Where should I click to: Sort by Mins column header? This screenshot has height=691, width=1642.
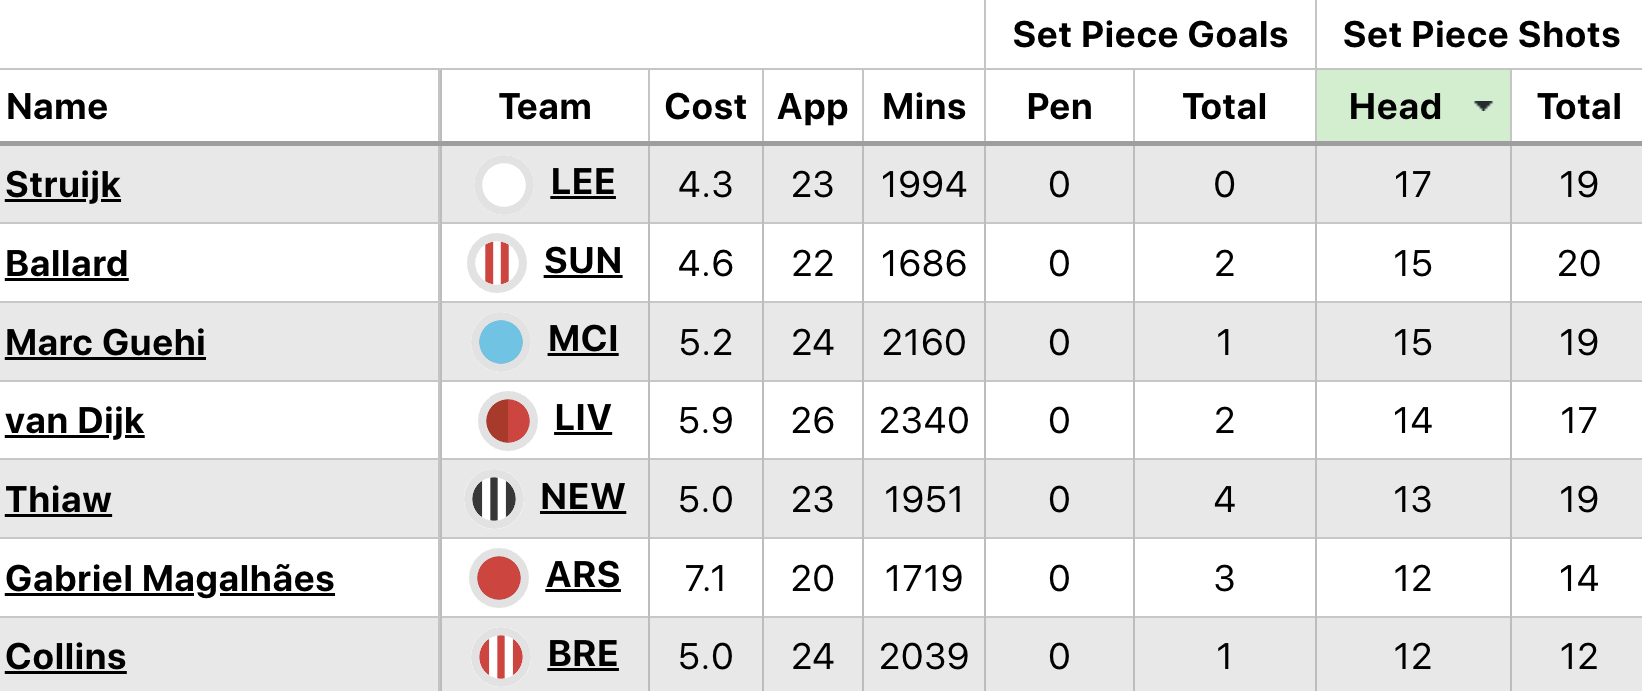(x=924, y=107)
